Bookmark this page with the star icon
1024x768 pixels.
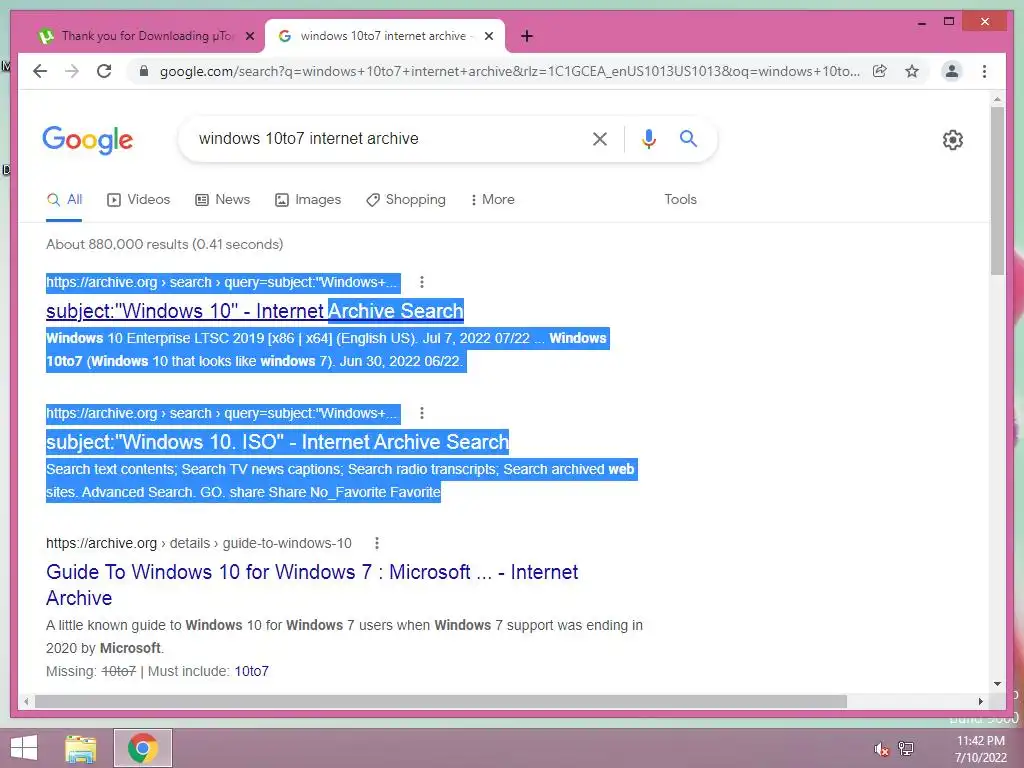pyautogui.click(x=912, y=71)
